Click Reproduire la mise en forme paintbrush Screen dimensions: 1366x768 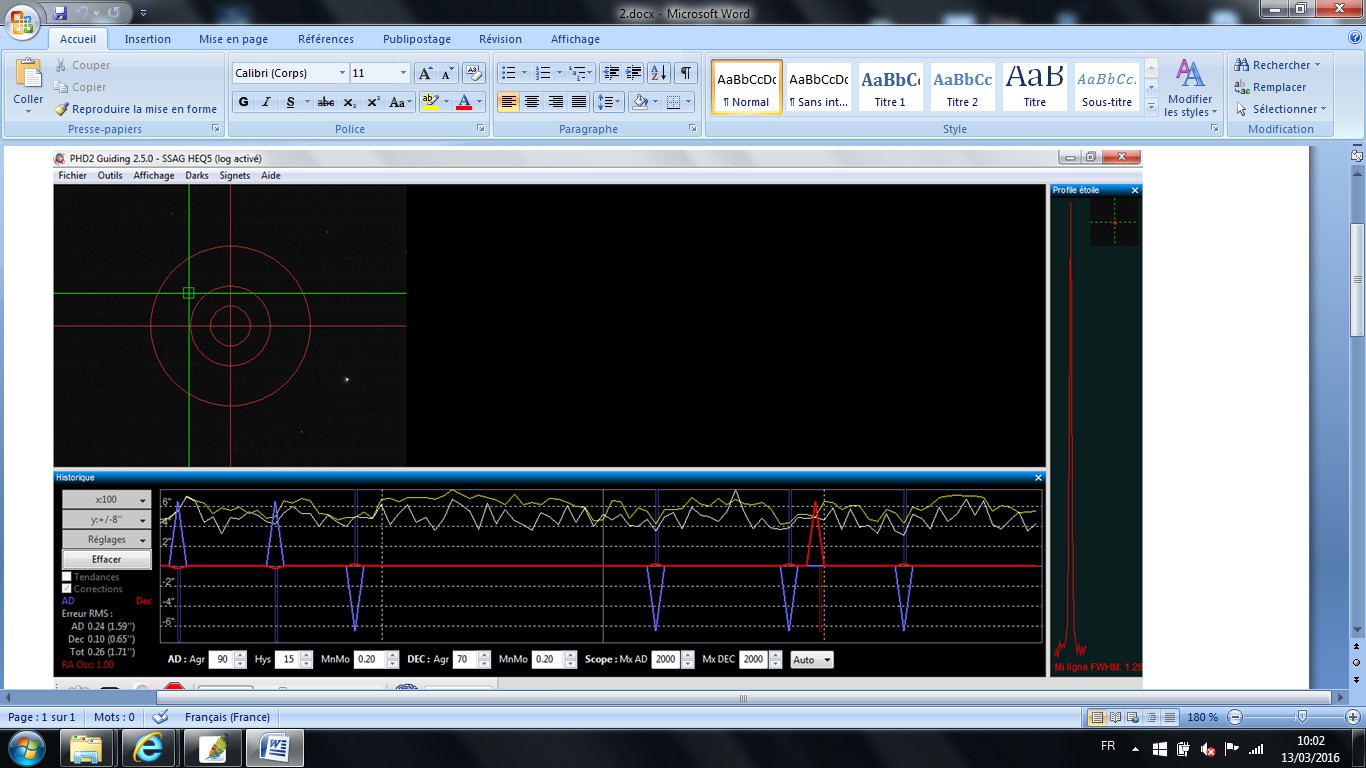(x=135, y=109)
